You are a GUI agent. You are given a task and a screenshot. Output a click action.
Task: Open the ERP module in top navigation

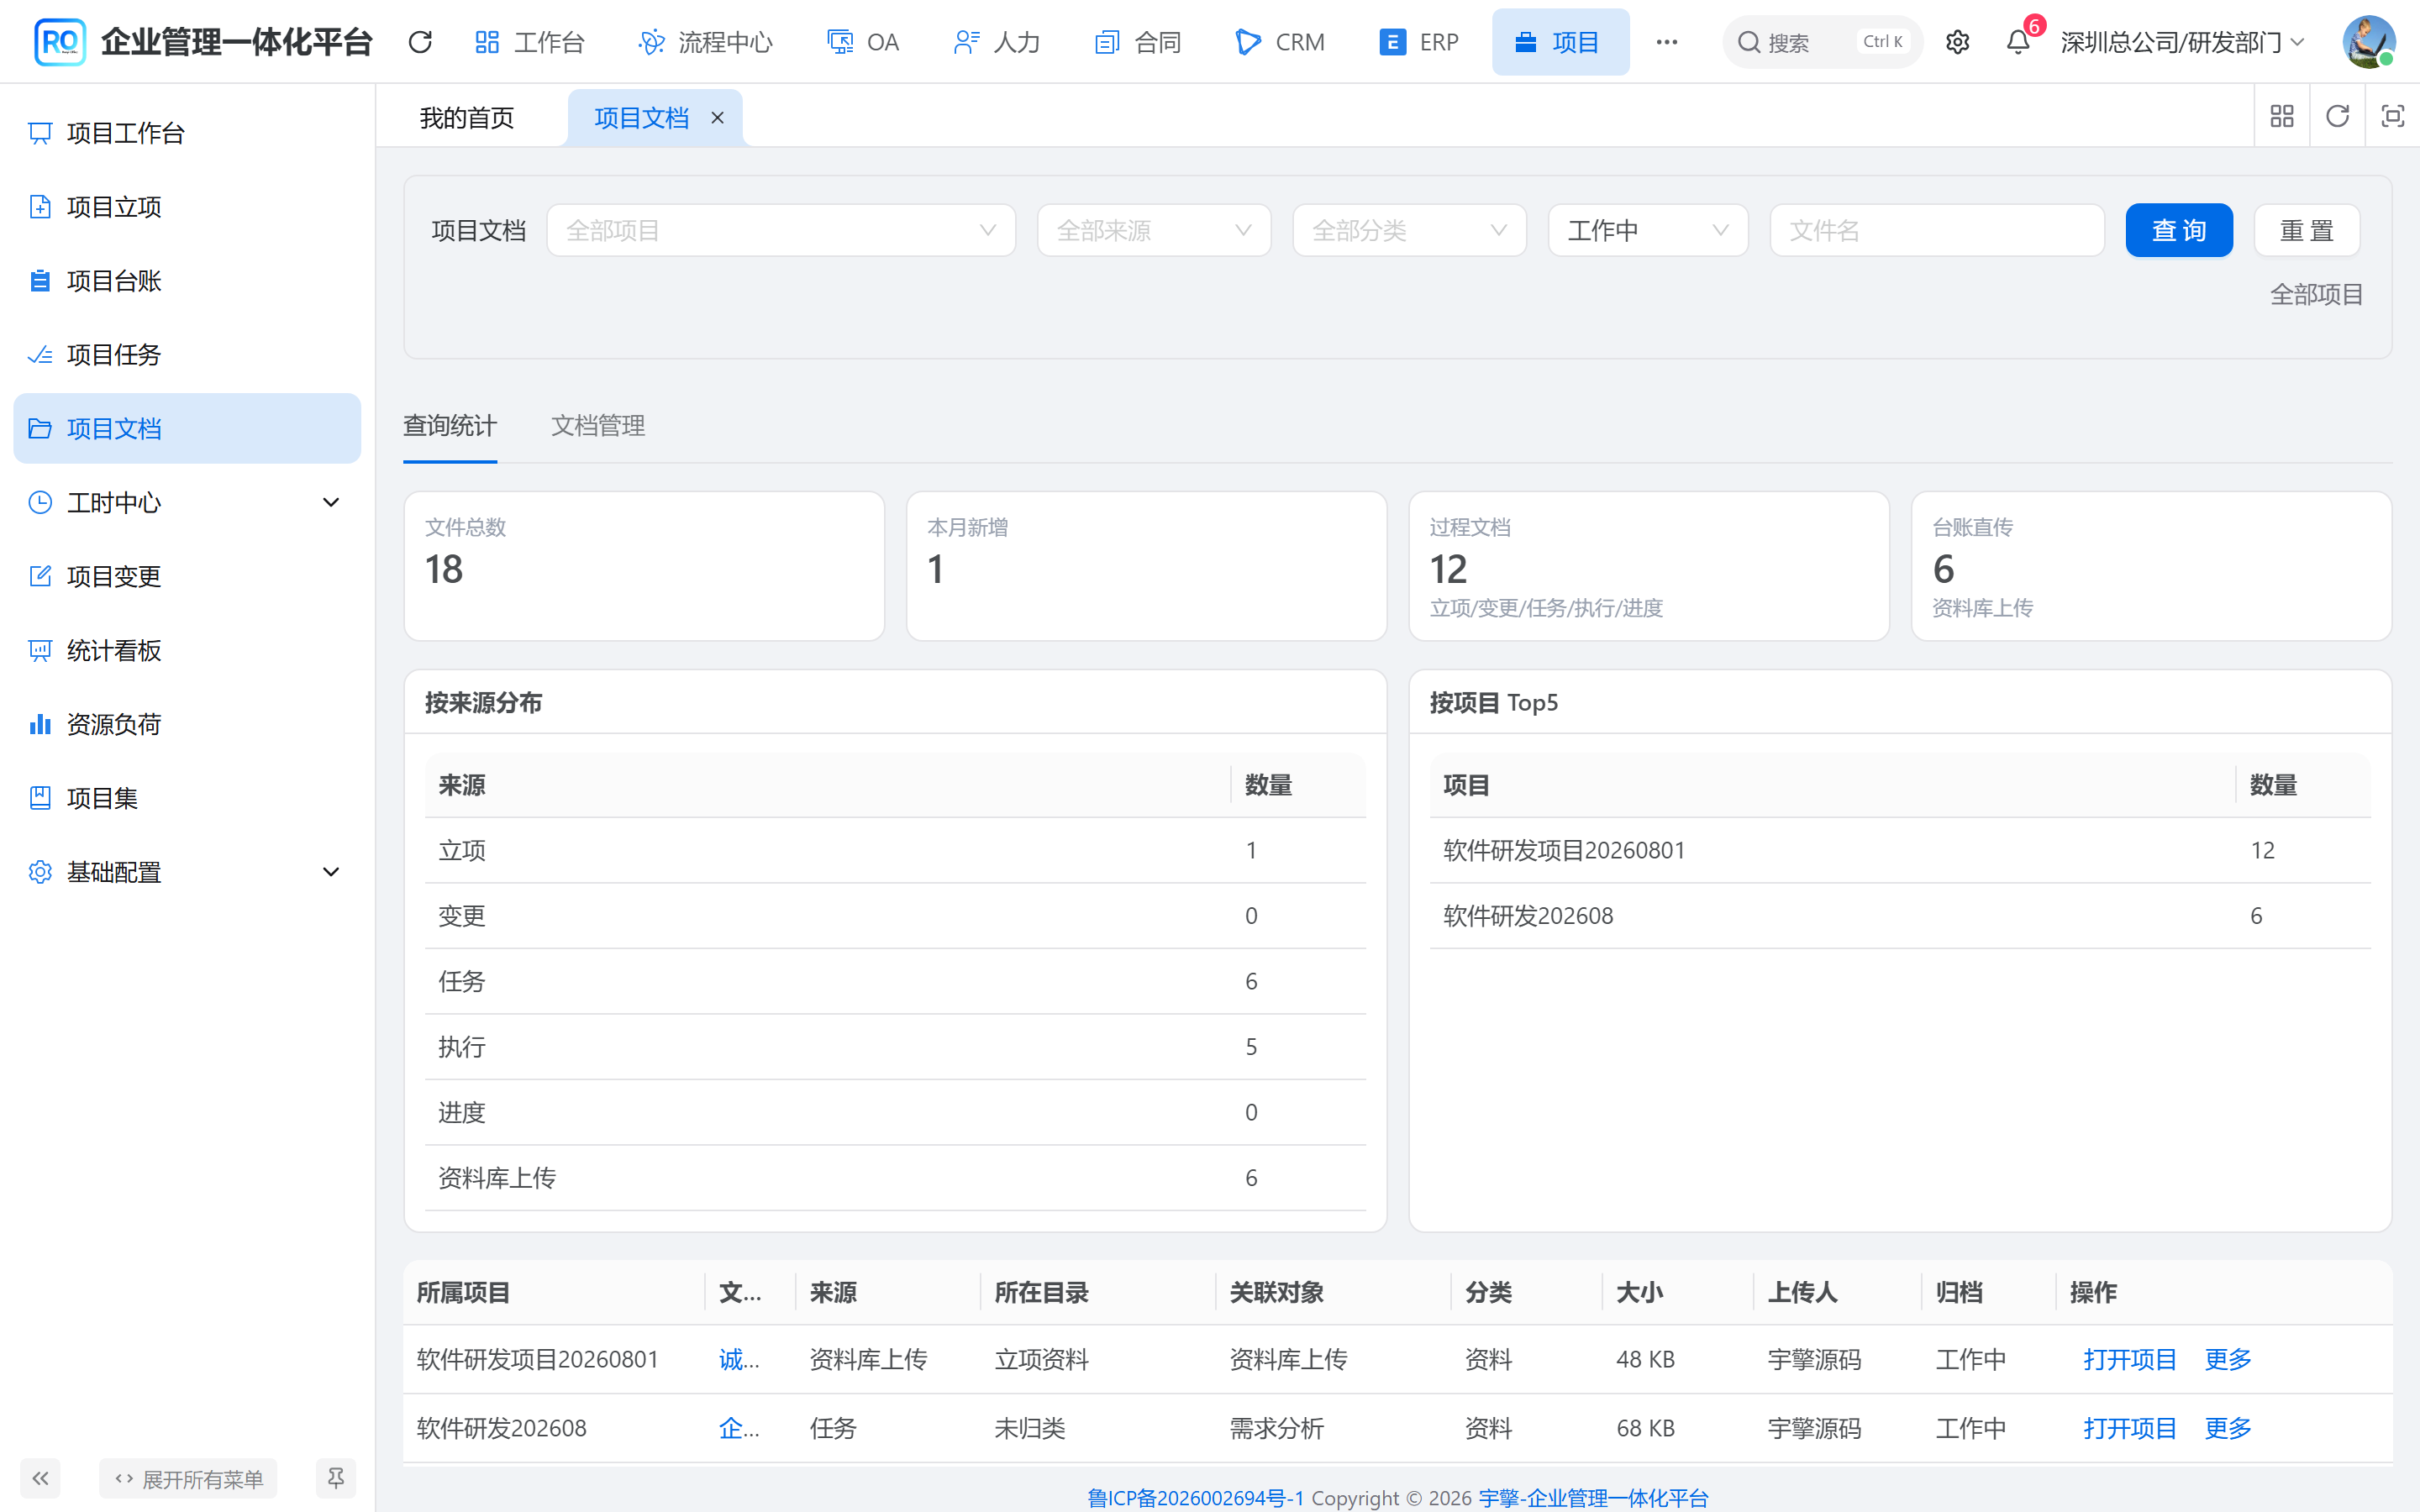click(1418, 42)
